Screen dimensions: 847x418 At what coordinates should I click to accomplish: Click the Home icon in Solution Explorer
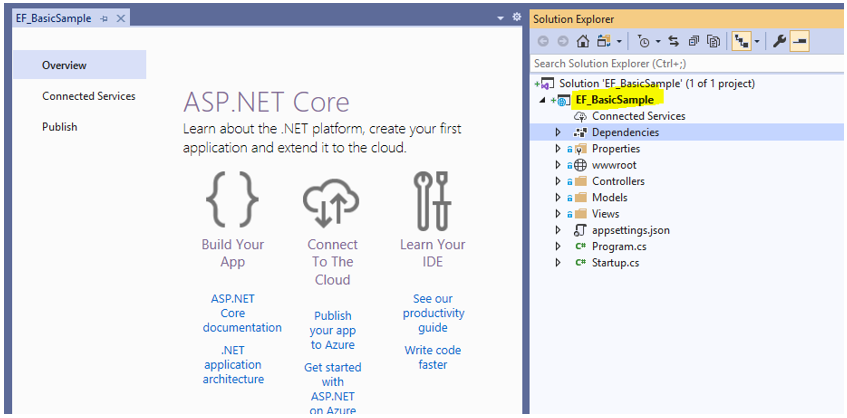582,42
